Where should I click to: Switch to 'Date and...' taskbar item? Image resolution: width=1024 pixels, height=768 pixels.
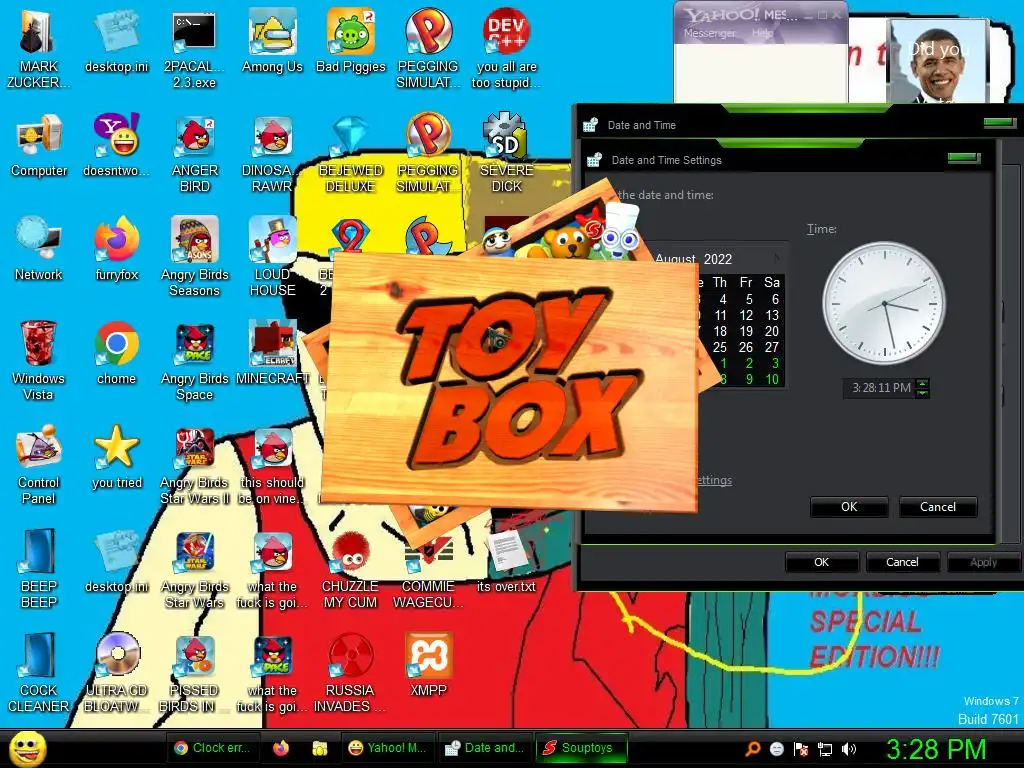[x=484, y=748]
